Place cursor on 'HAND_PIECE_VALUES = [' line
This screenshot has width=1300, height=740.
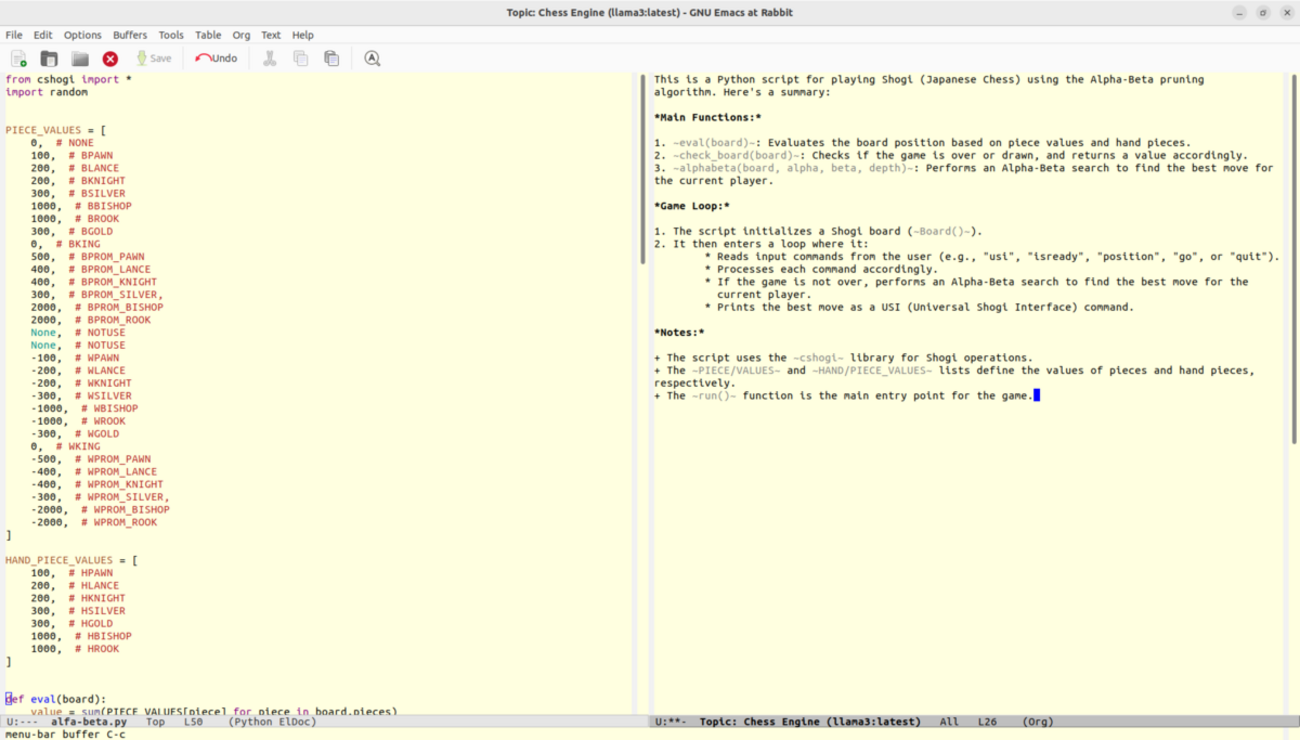click(72, 560)
